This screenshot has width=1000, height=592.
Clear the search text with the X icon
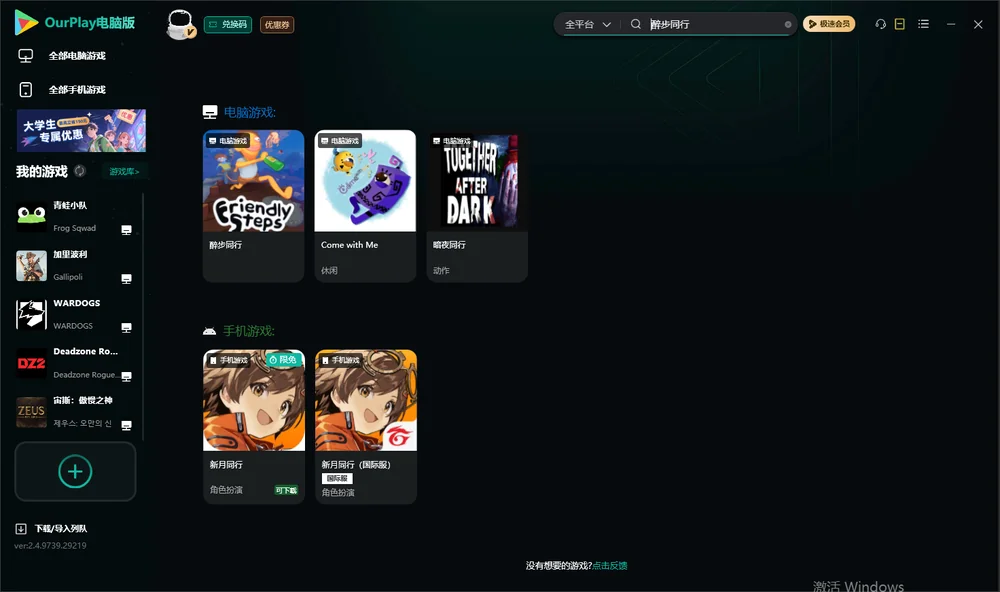click(788, 24)
